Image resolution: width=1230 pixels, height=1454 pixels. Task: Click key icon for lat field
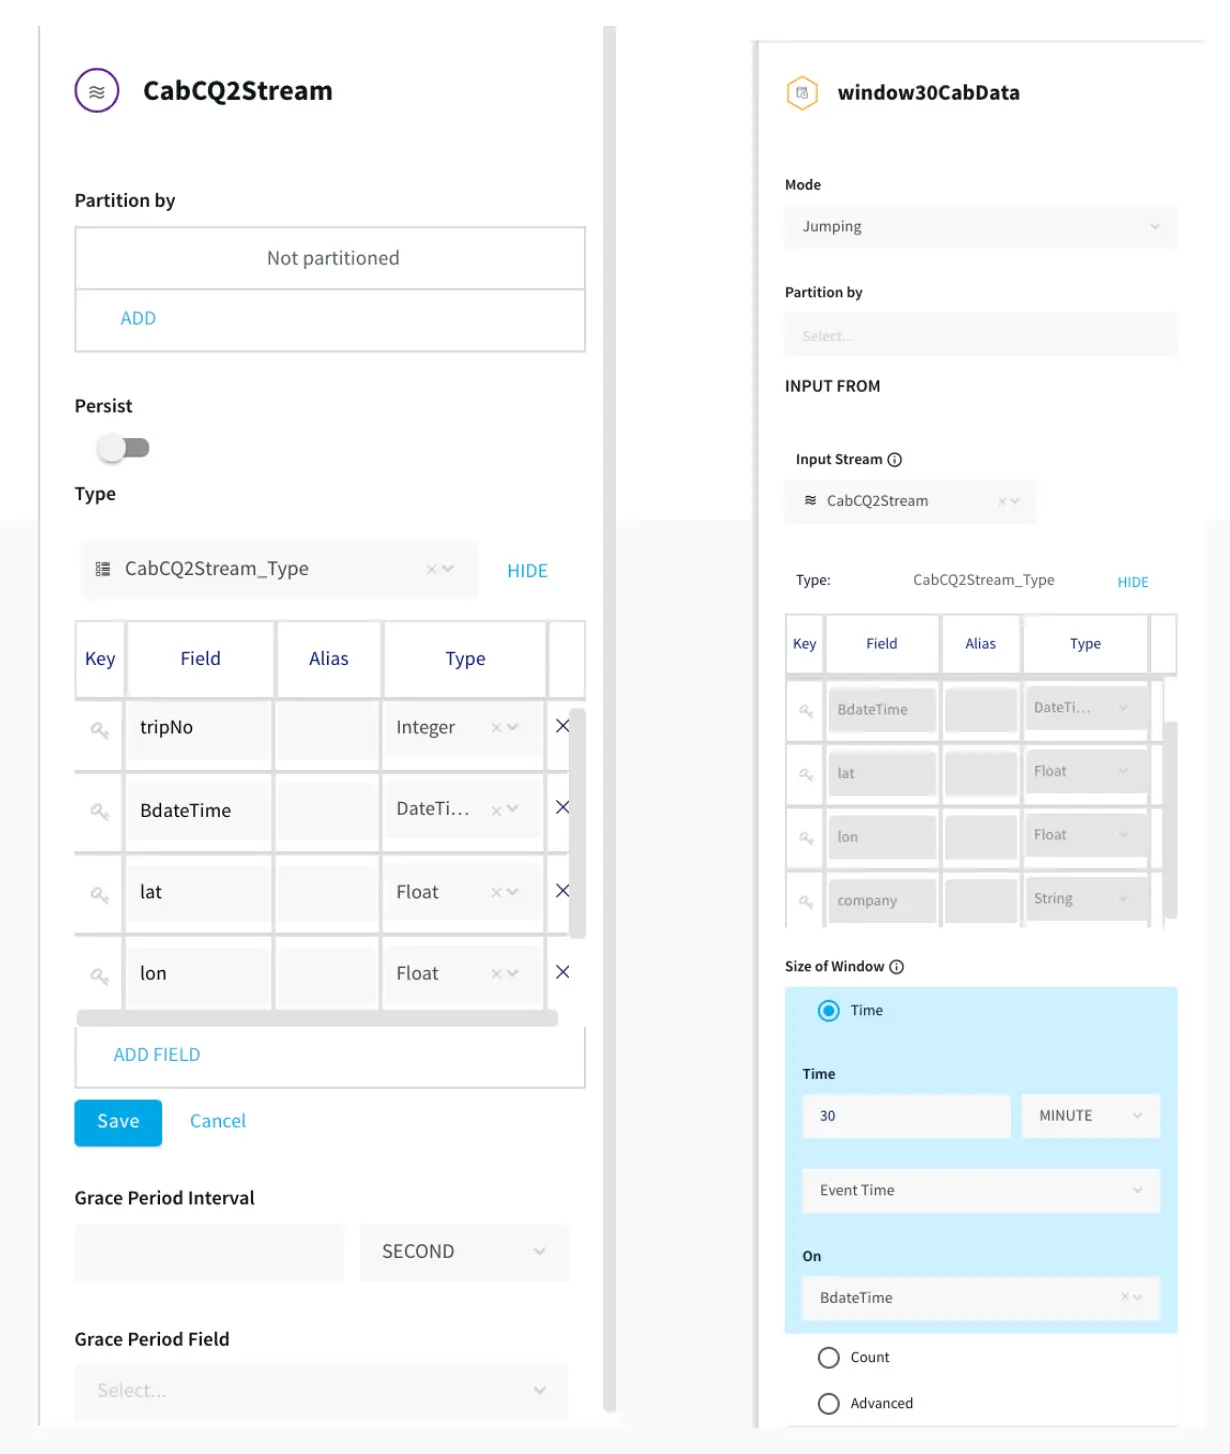(99, 894)
